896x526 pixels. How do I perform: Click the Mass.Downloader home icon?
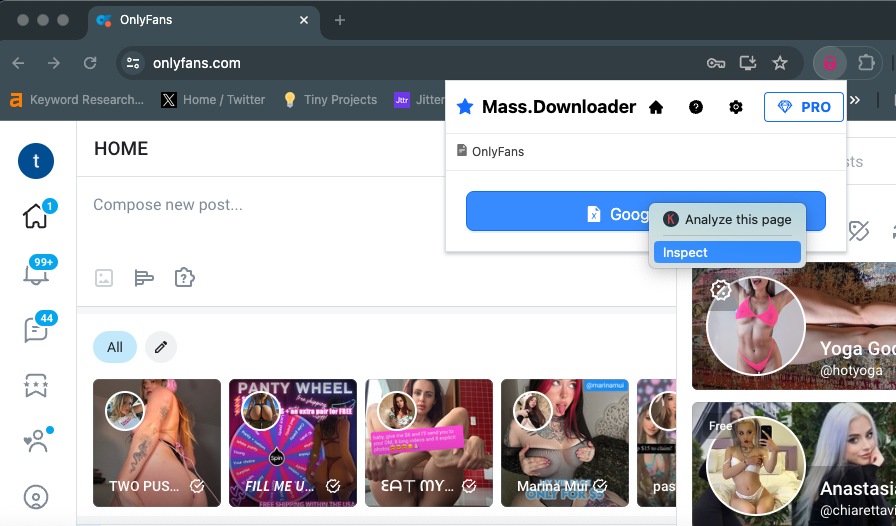point(656,107)
